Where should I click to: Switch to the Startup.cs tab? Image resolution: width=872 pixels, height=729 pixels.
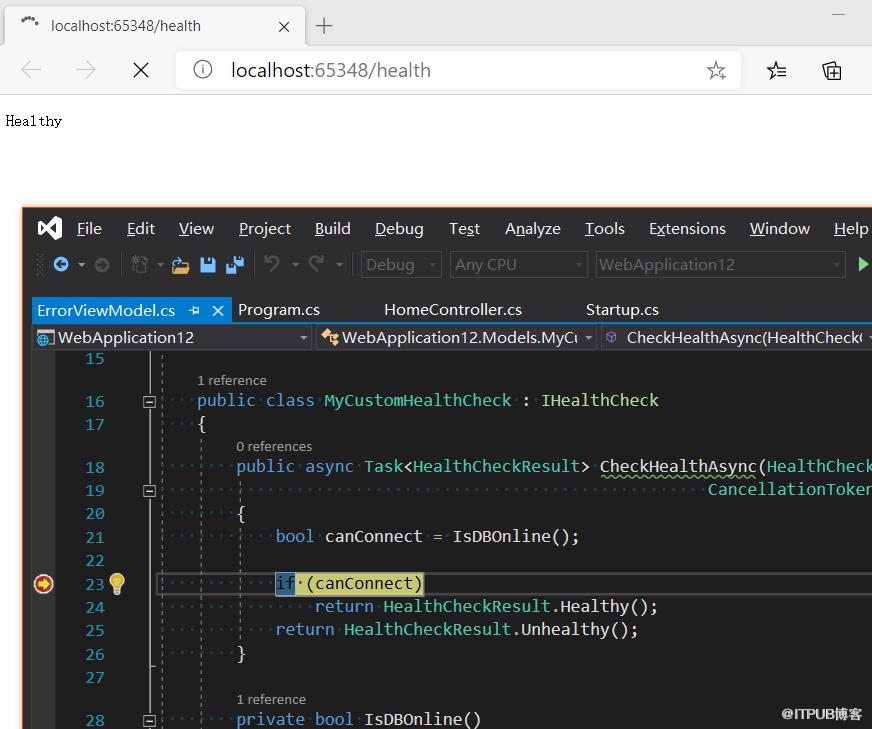click(x=622, y=310)
